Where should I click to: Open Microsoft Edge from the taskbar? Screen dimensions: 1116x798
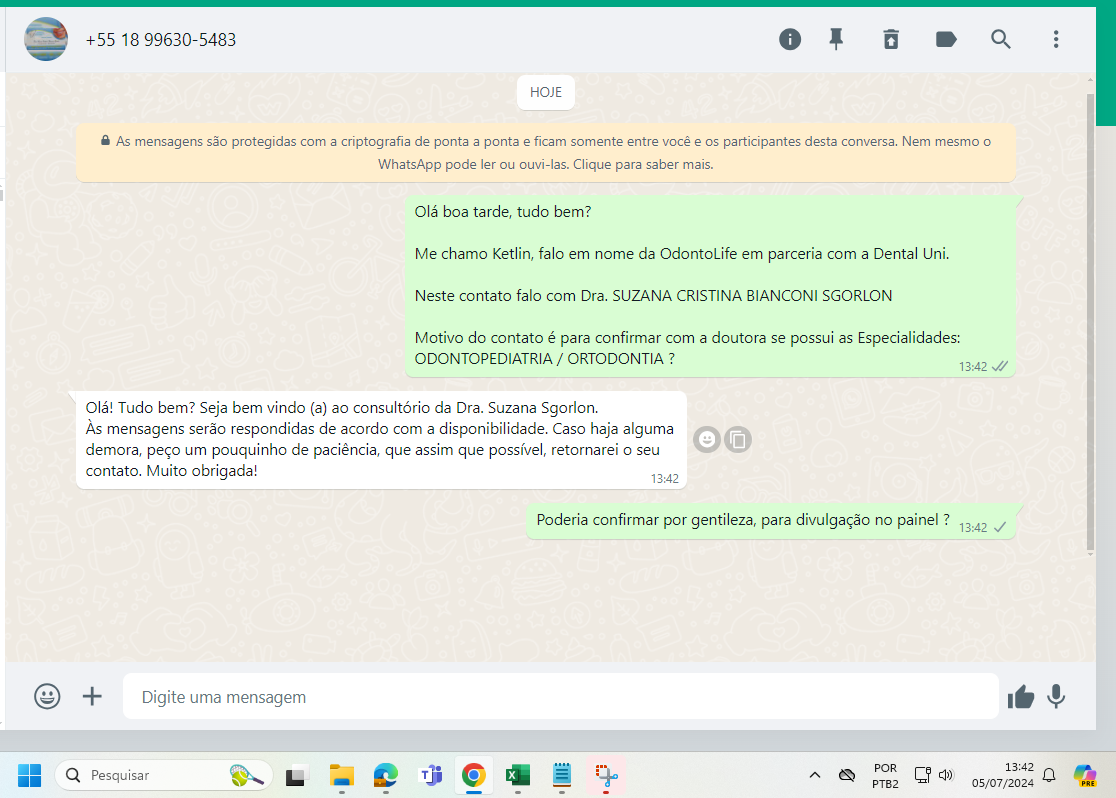(386, 775)
